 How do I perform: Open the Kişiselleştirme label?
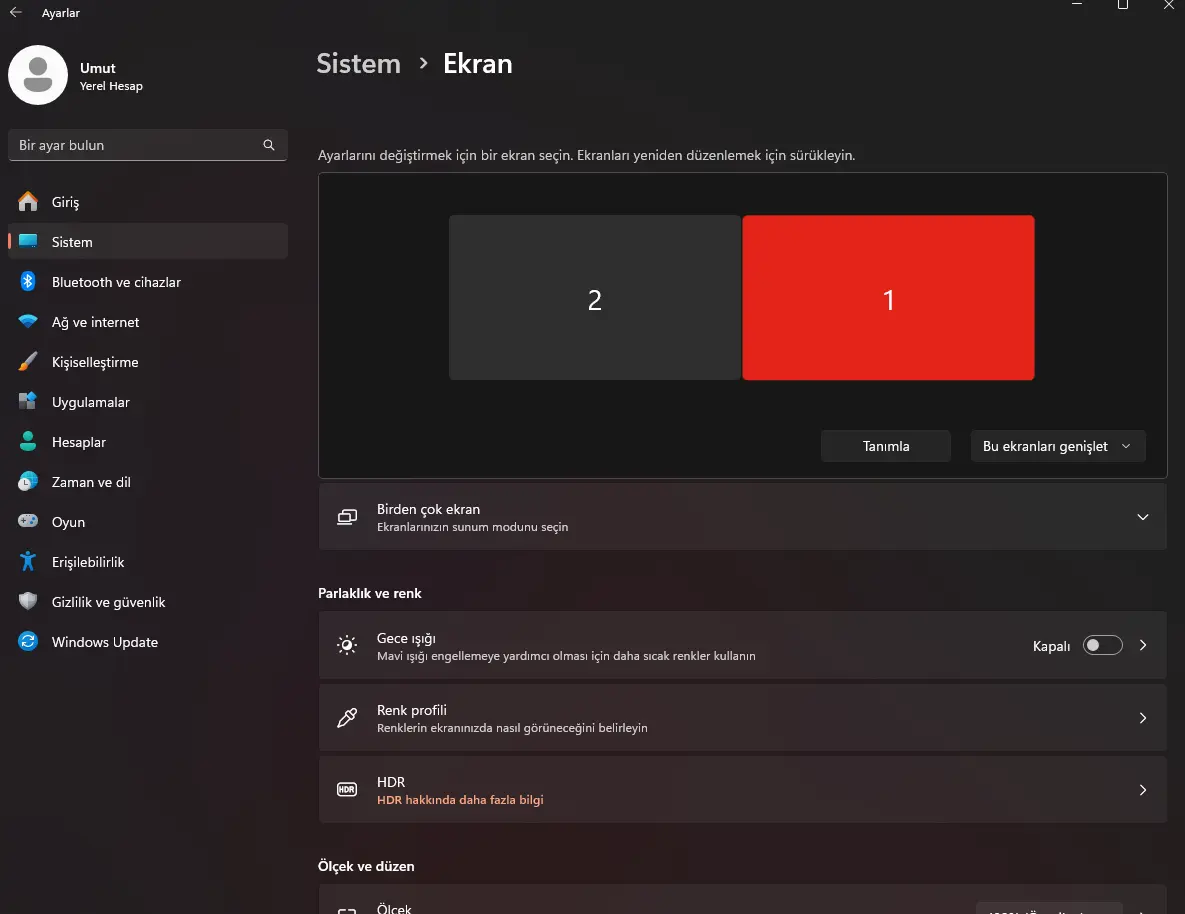[95, 362]
